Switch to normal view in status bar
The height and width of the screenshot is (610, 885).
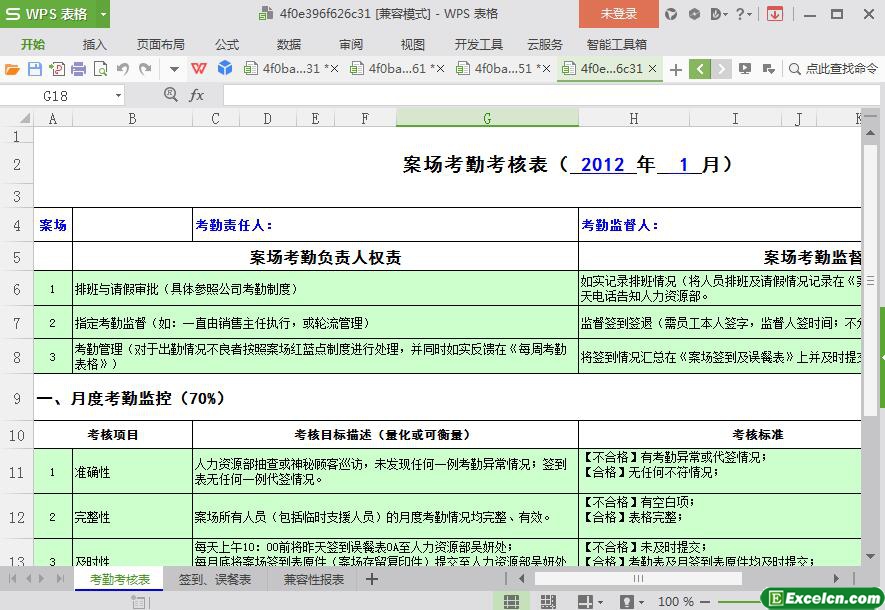point(511,601)
